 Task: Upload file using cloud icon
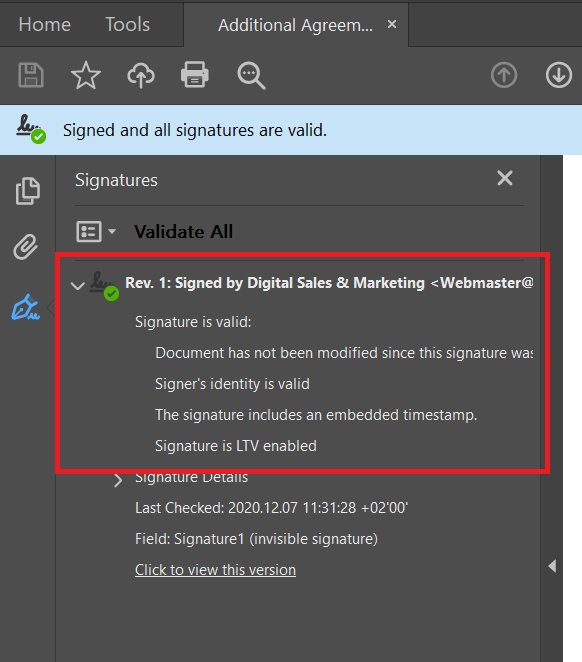(141, 76)
